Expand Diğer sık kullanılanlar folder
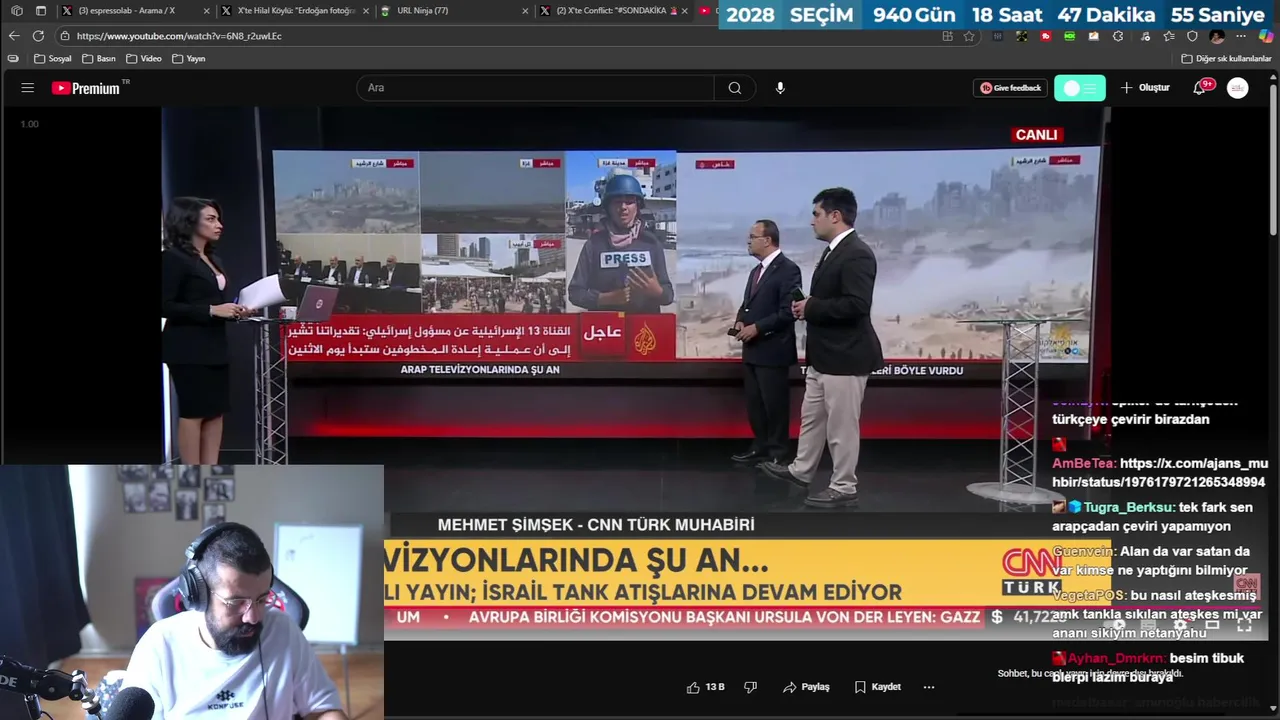The image size is (1280, 720). 1226,59
